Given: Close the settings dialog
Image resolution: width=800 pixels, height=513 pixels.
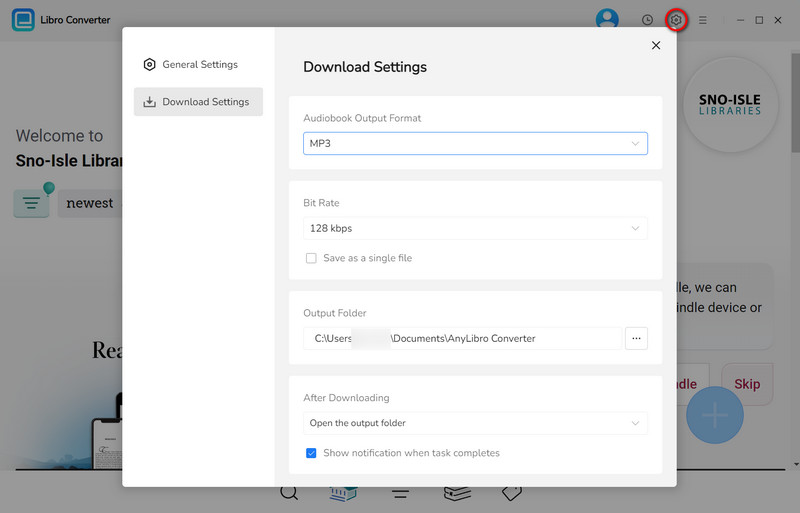Looking at the screenshot, I should 656,45.
